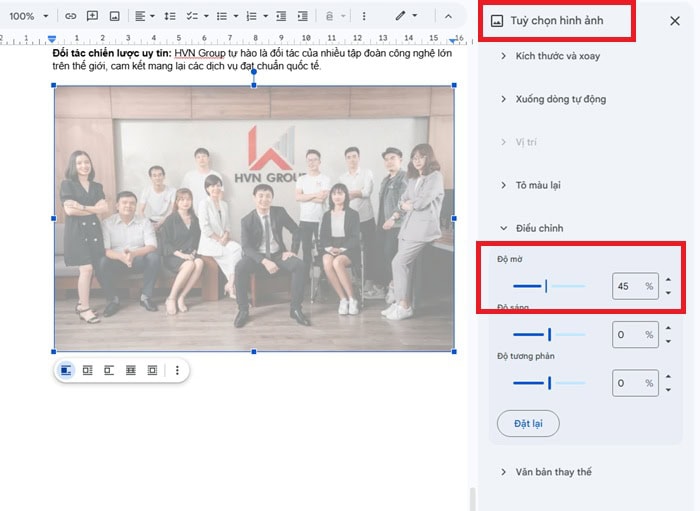
Task: Hide the menus with the collapse arrow
Action: (448, 17)
